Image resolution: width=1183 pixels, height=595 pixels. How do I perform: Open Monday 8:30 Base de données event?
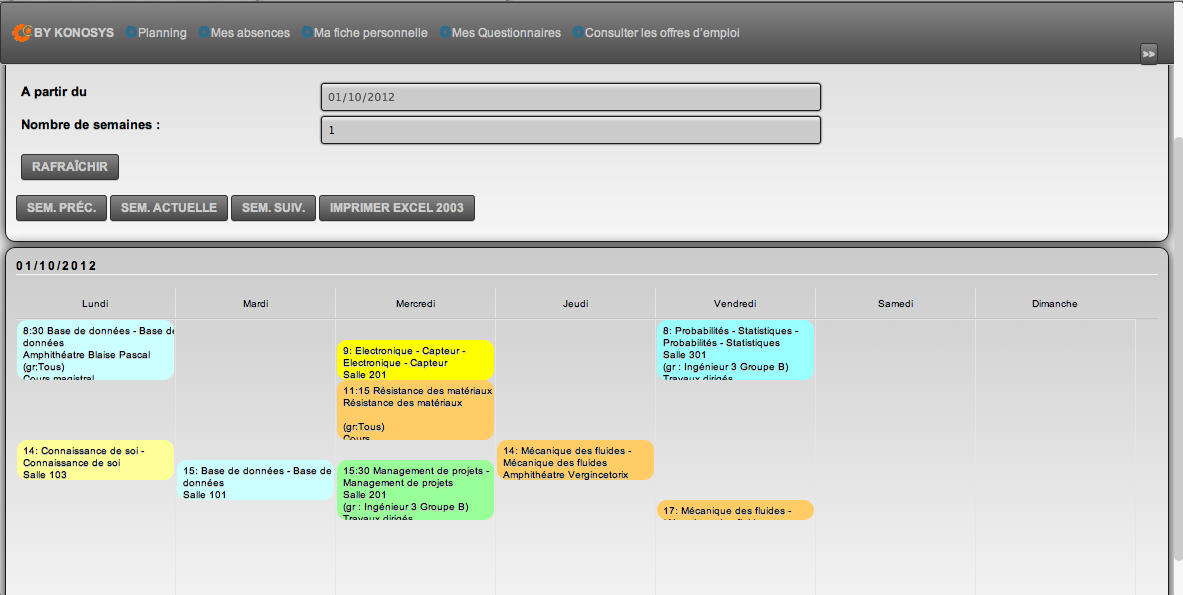(x=96, y=350)
